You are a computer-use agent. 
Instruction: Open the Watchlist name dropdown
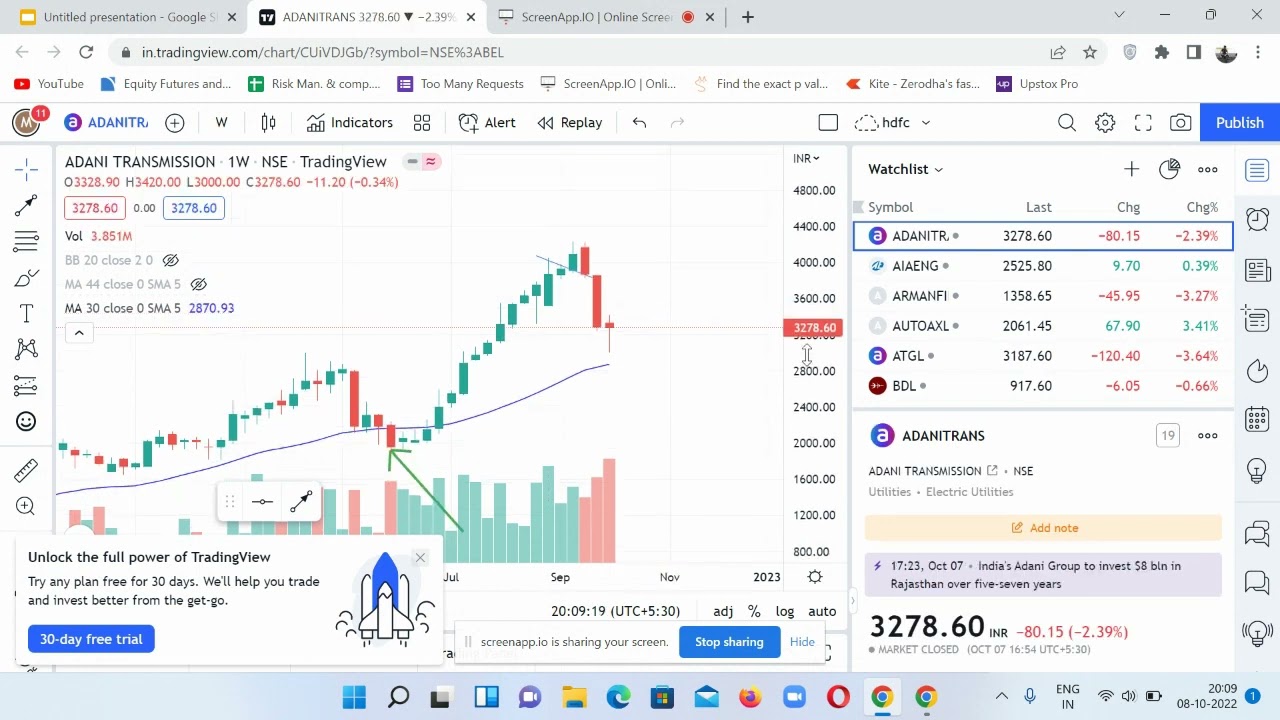905,169
